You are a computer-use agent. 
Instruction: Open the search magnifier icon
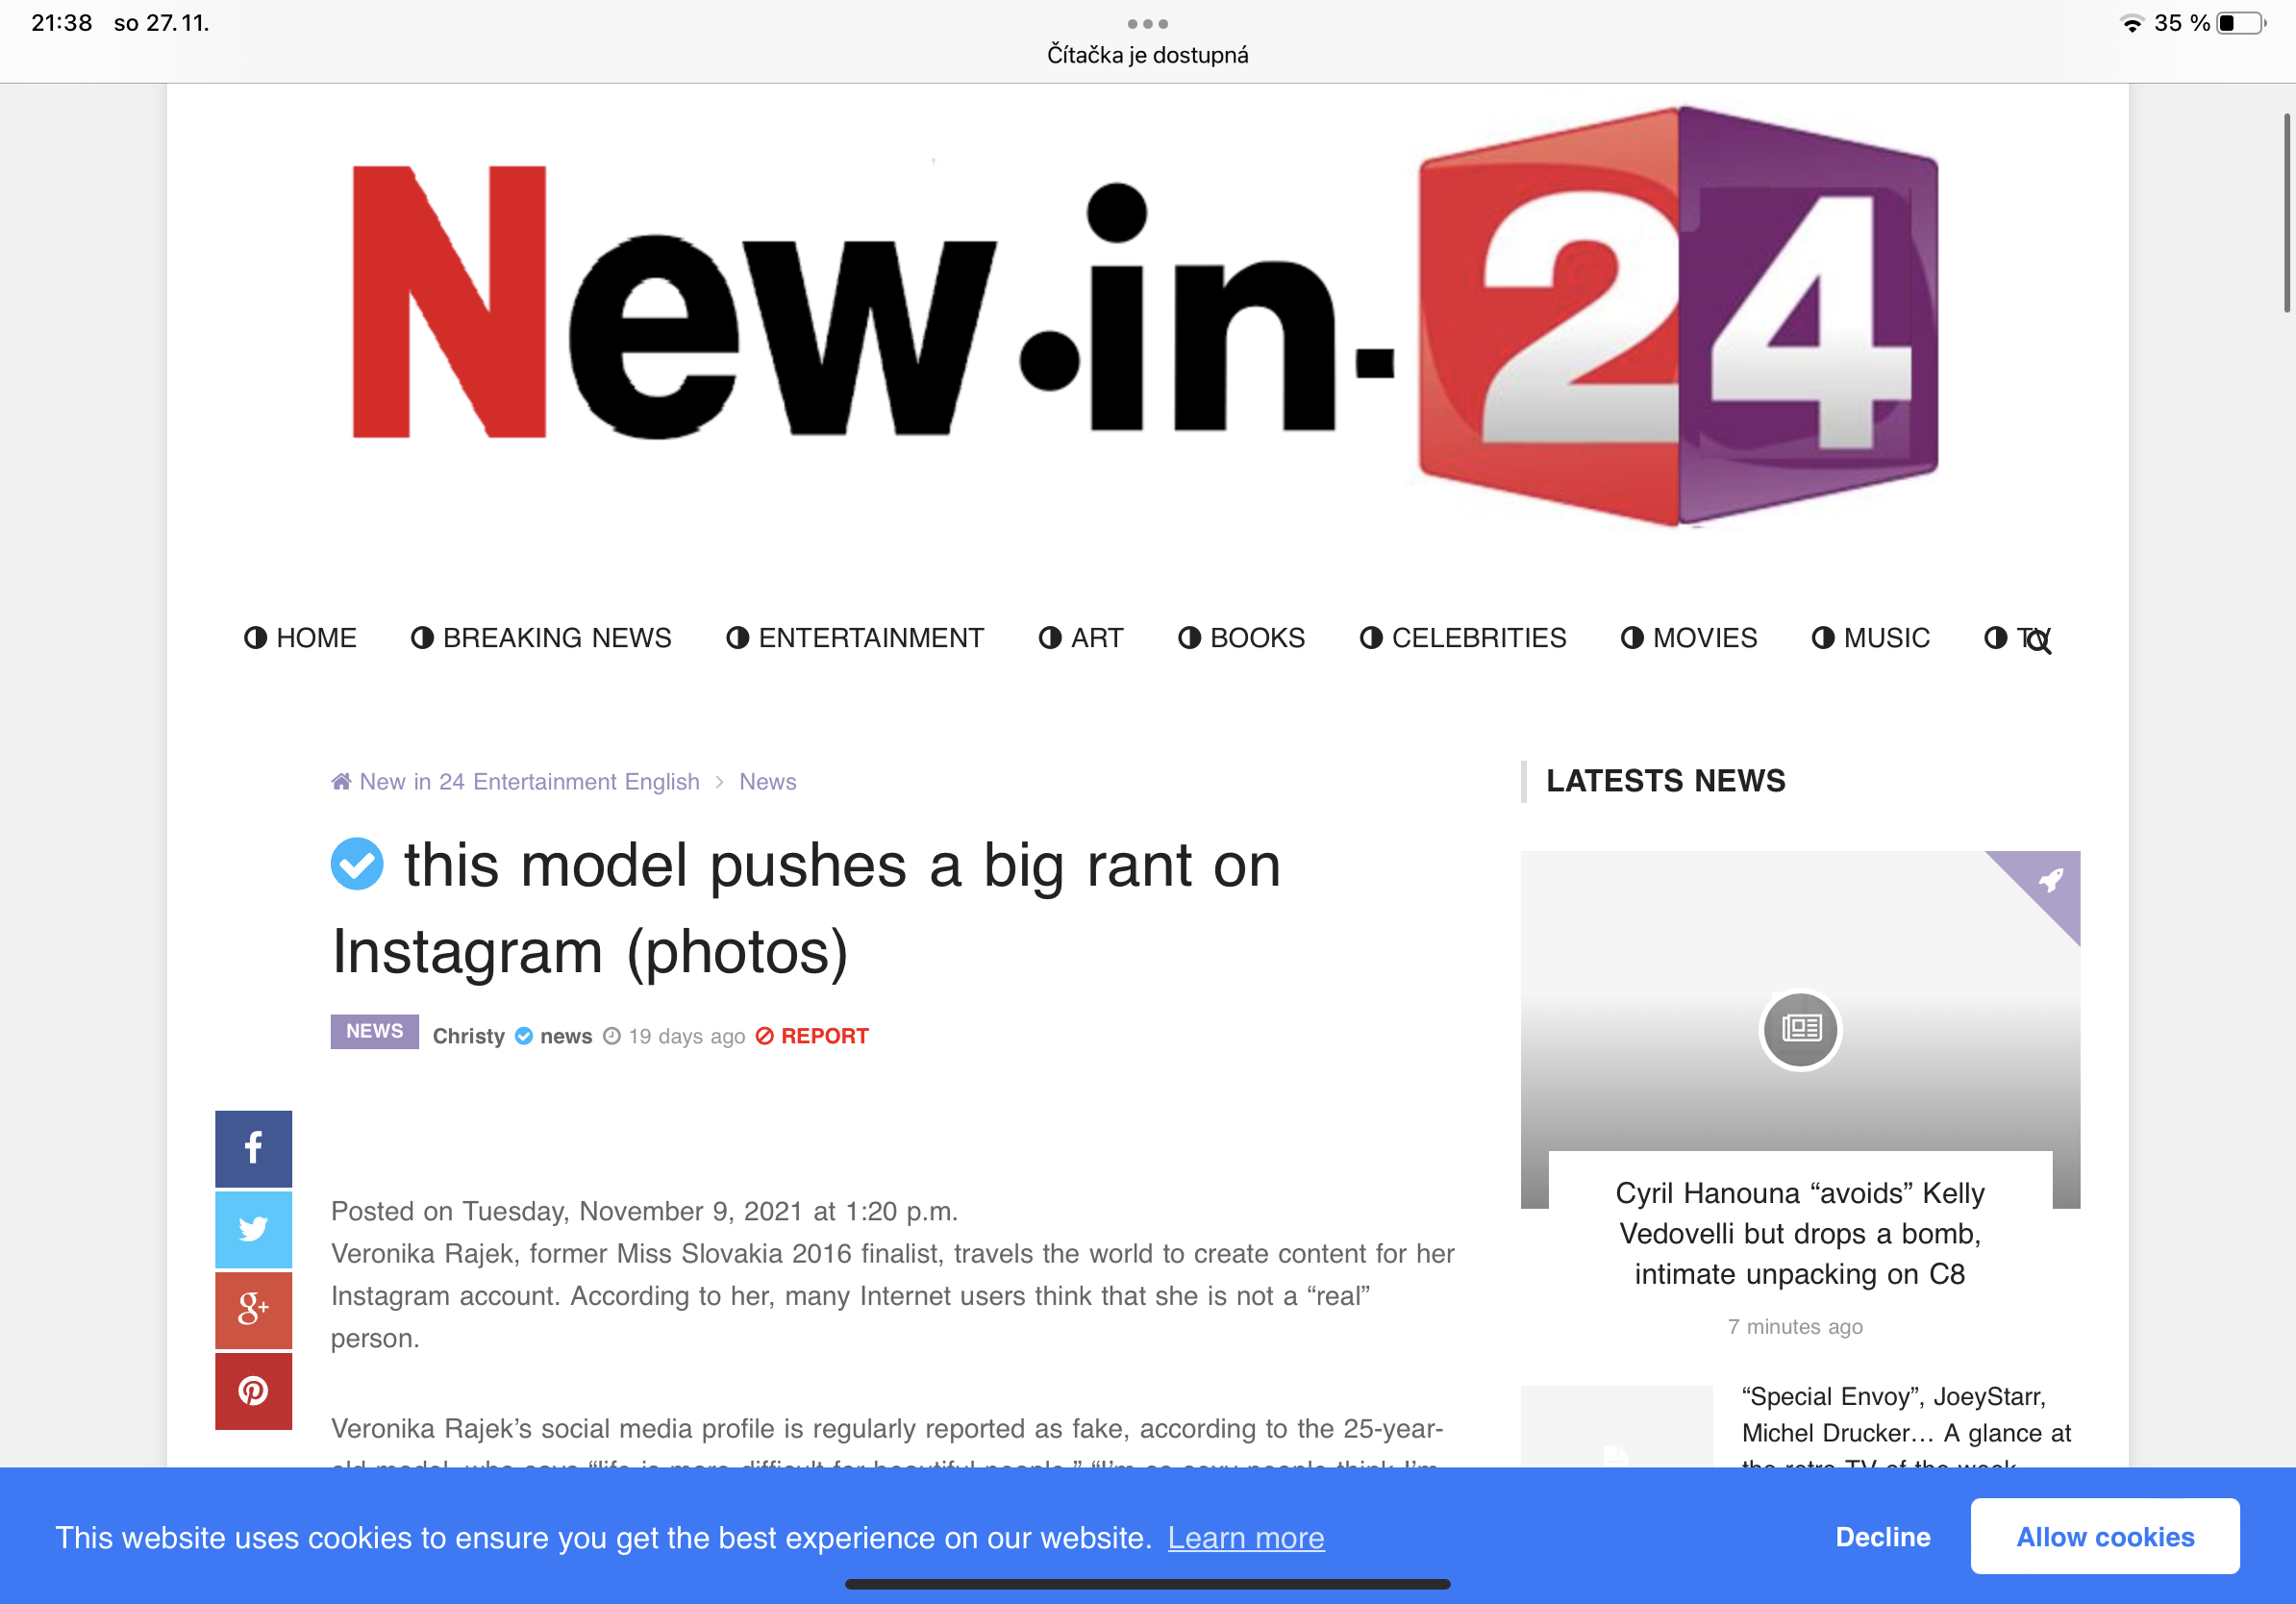(2038, 642)
